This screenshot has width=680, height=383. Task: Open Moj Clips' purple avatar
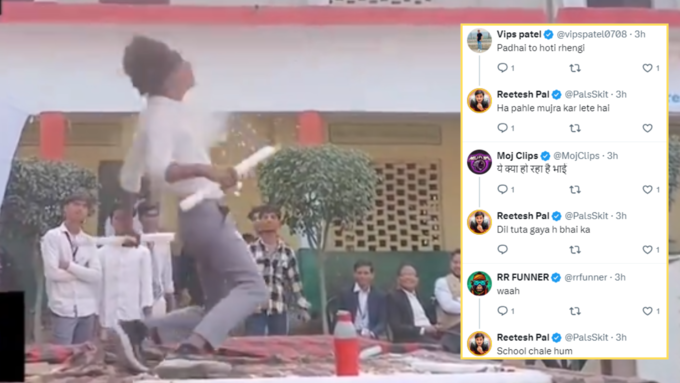tap(479, 162)
